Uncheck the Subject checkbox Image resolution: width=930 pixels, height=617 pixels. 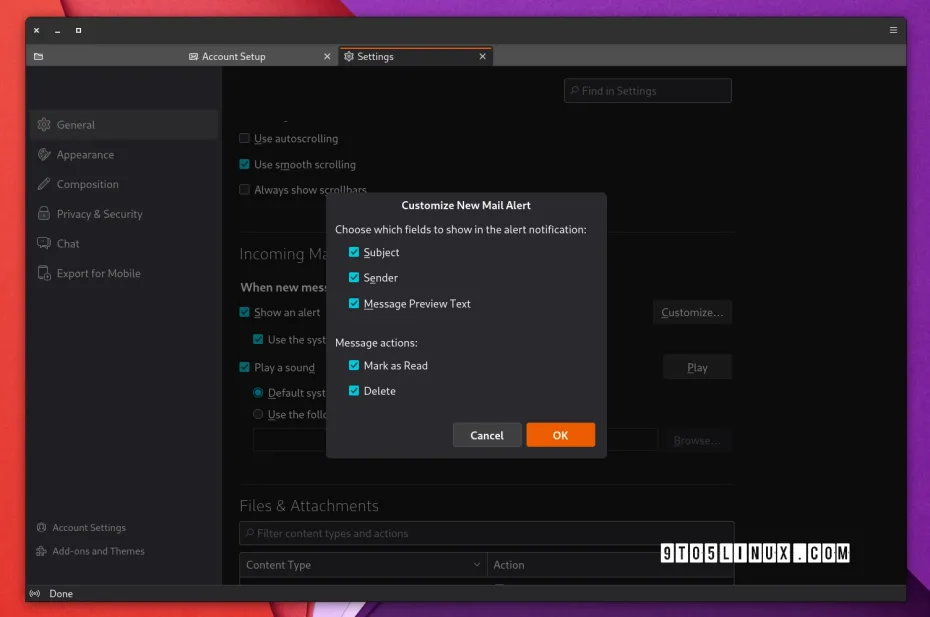[x=353, y=252]
